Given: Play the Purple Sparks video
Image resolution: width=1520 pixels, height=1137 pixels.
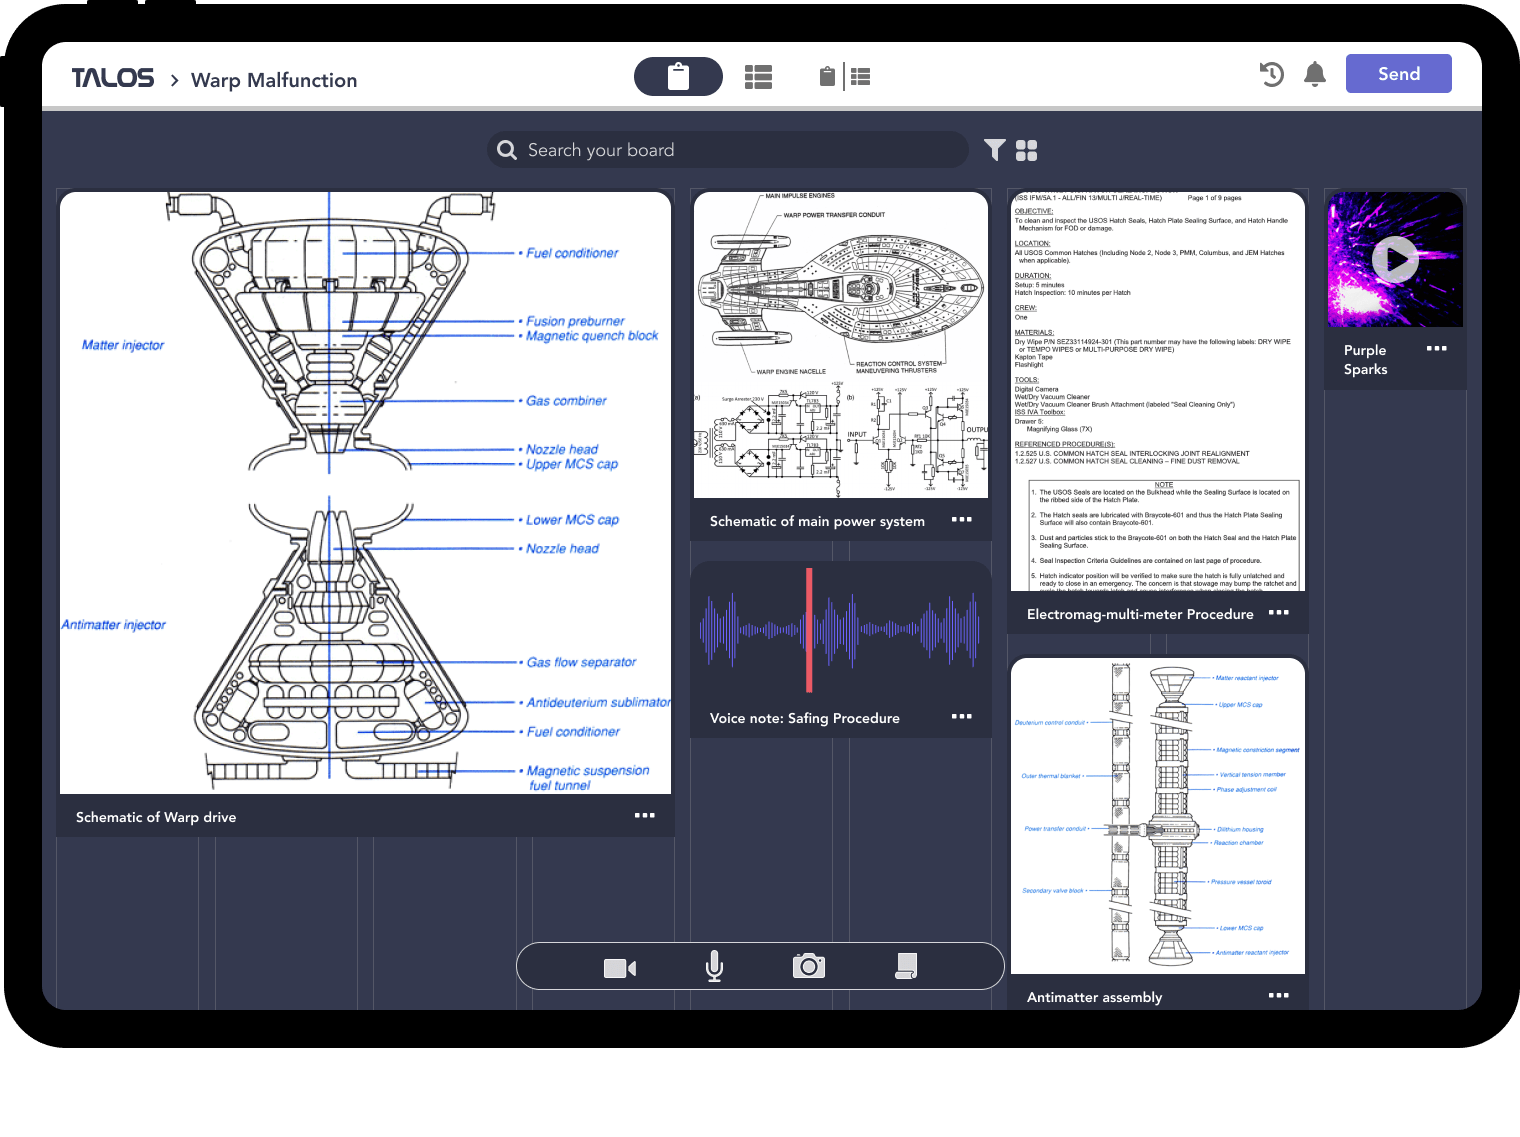Looking at the screenshot, I should point(1395,260).
